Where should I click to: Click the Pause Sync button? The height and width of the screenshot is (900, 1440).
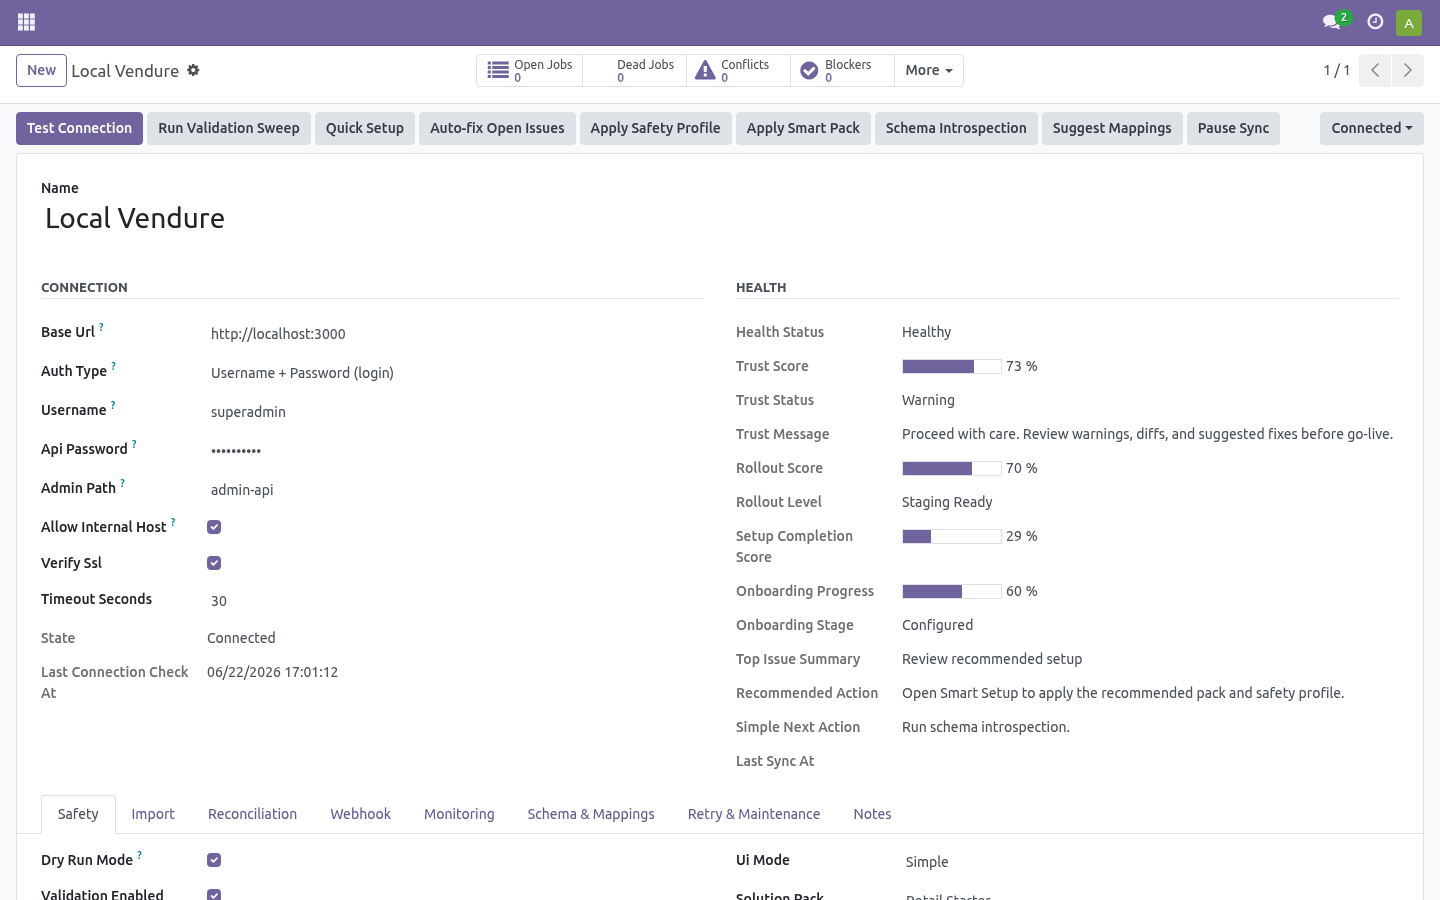(1233, 128)
